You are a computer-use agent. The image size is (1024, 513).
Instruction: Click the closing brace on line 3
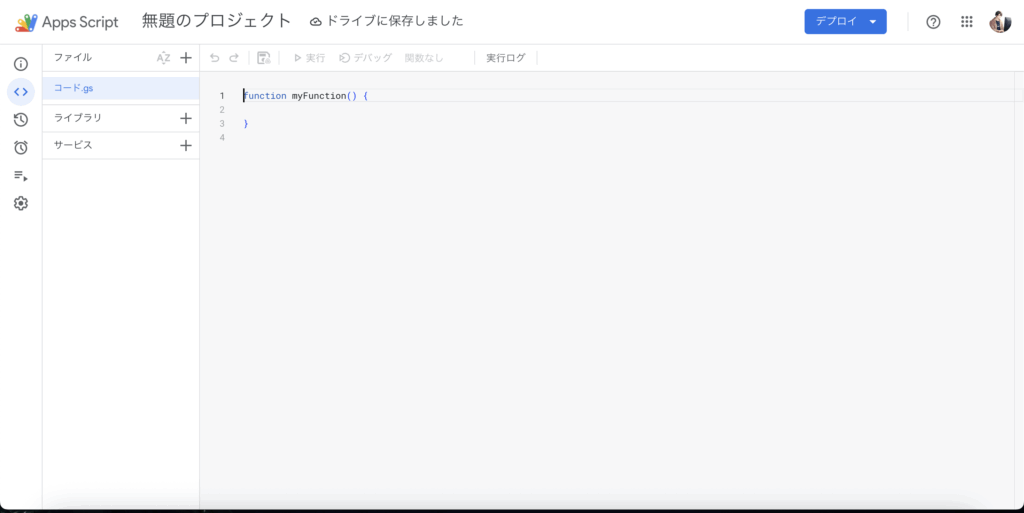click(246, 124)
